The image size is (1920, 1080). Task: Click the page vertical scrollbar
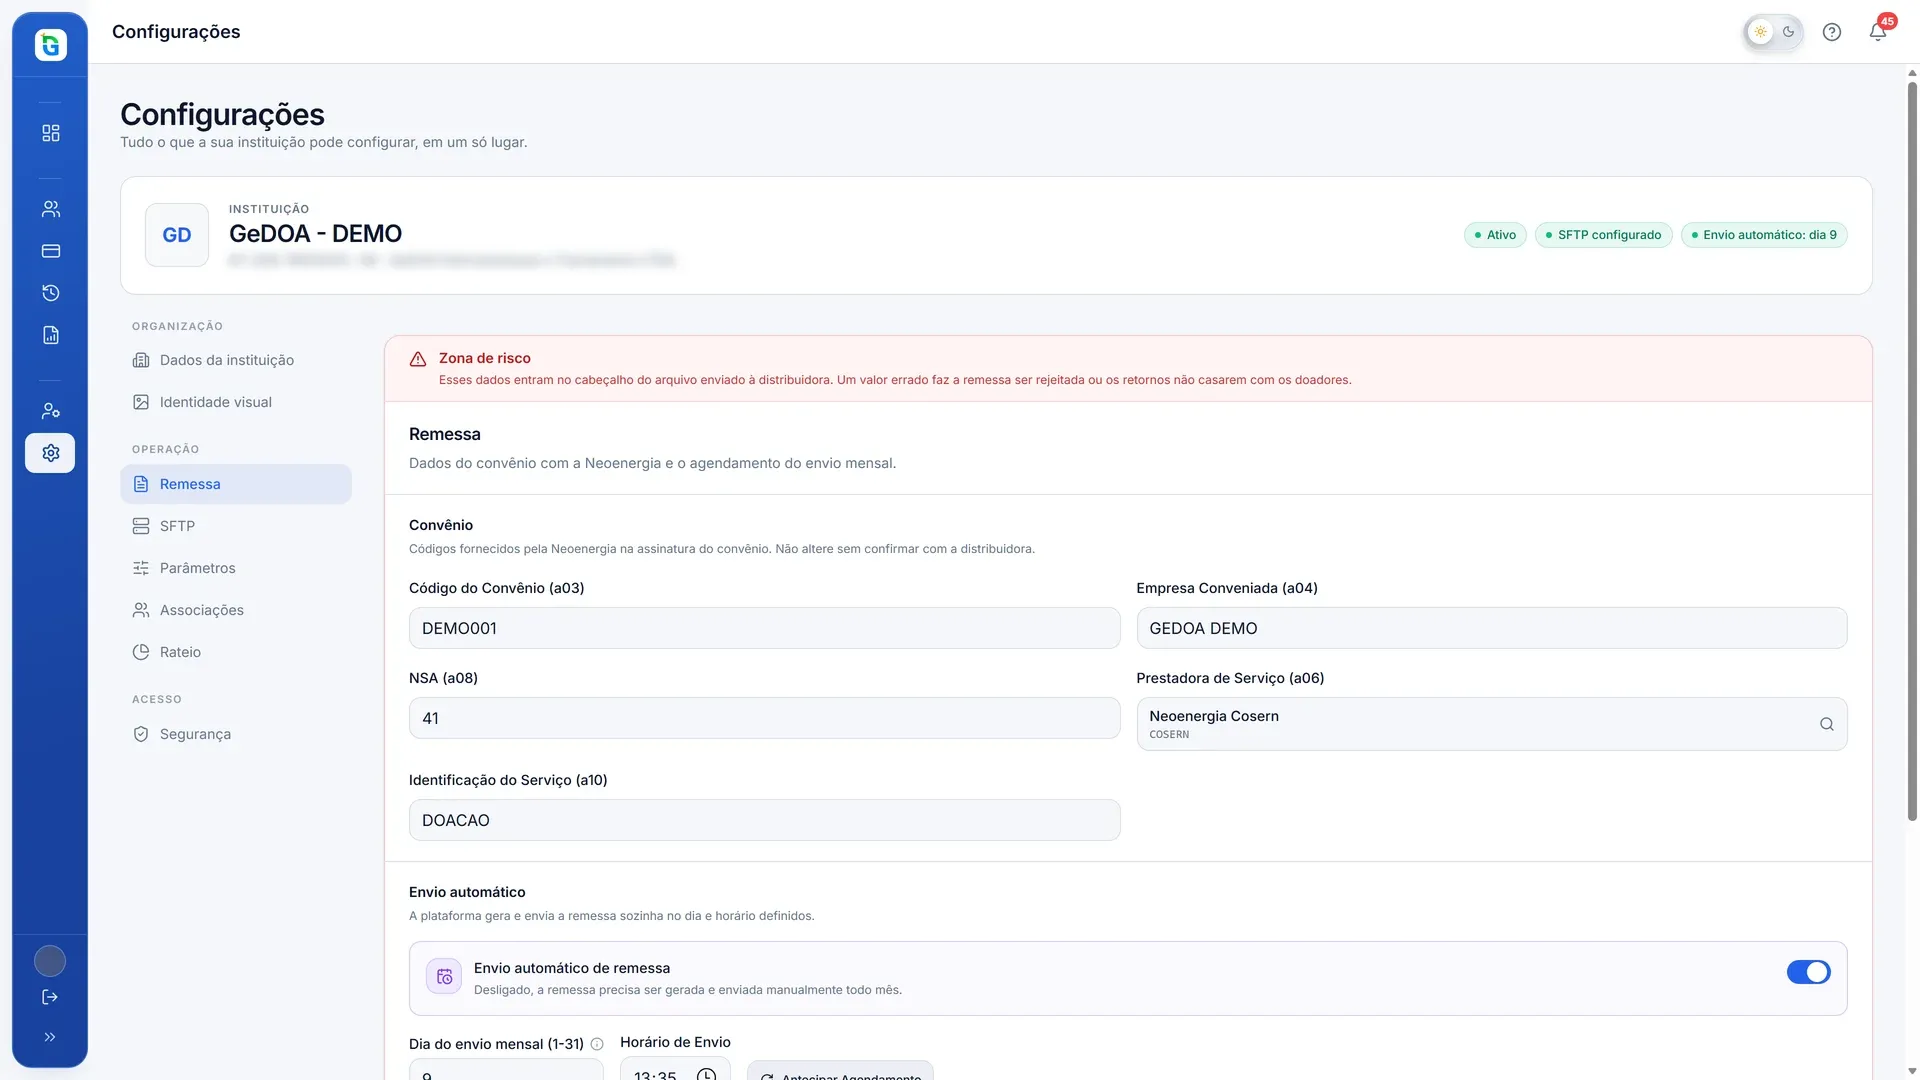tap(1912, 450)
